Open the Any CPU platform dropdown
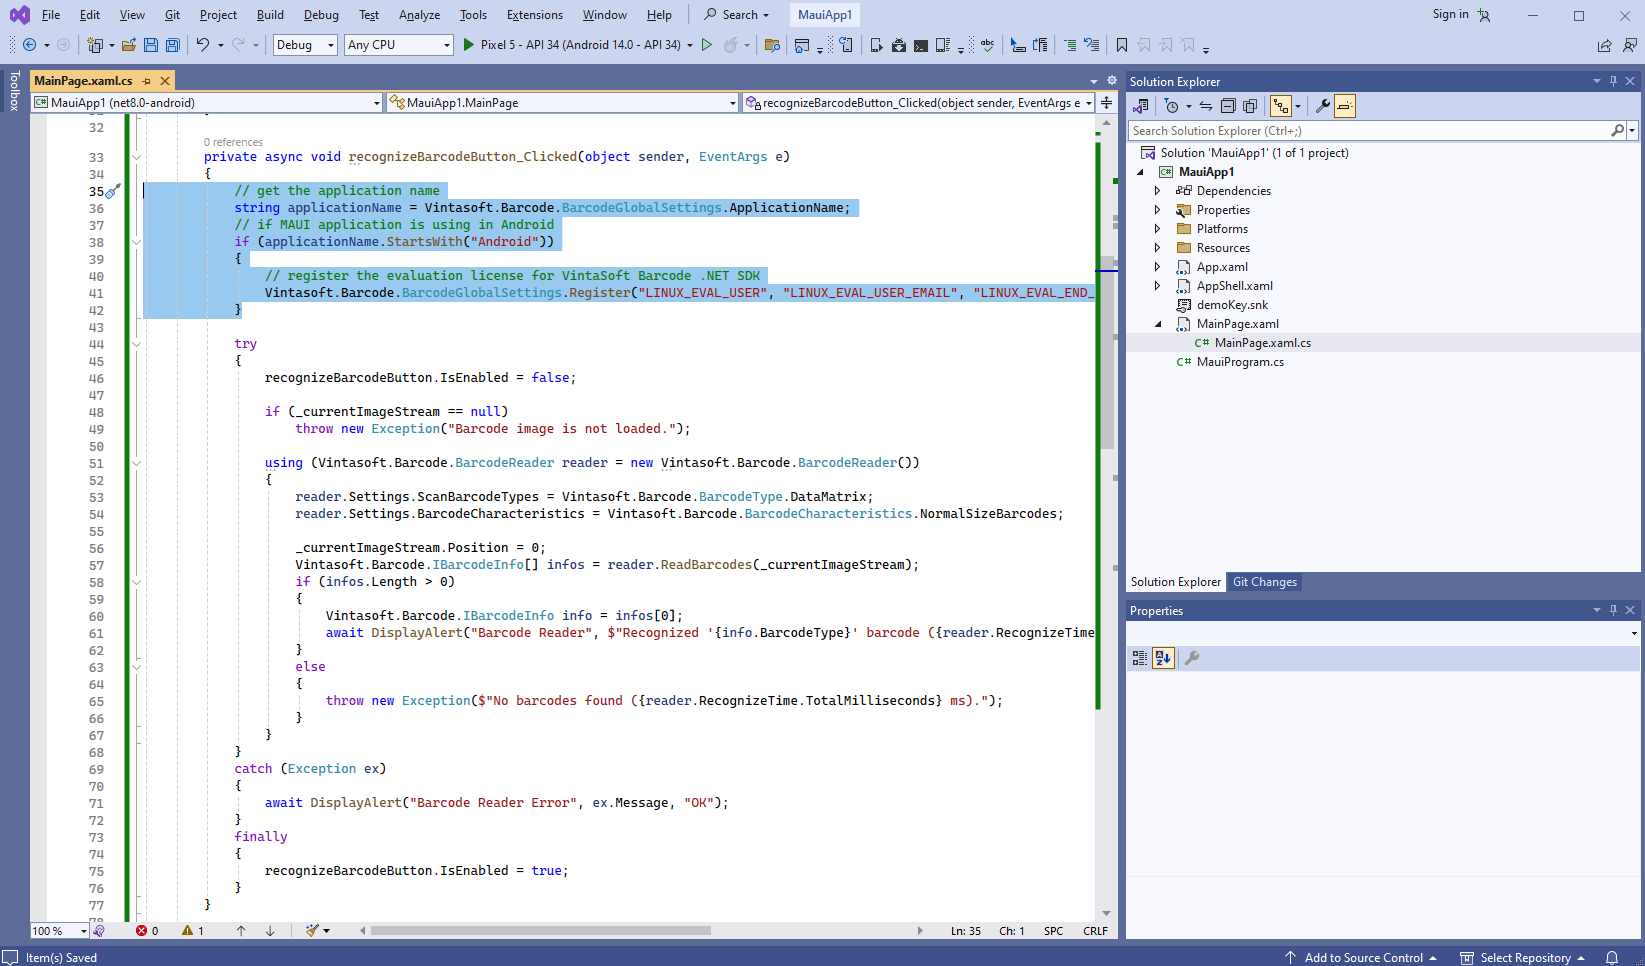 pos(399,45)
